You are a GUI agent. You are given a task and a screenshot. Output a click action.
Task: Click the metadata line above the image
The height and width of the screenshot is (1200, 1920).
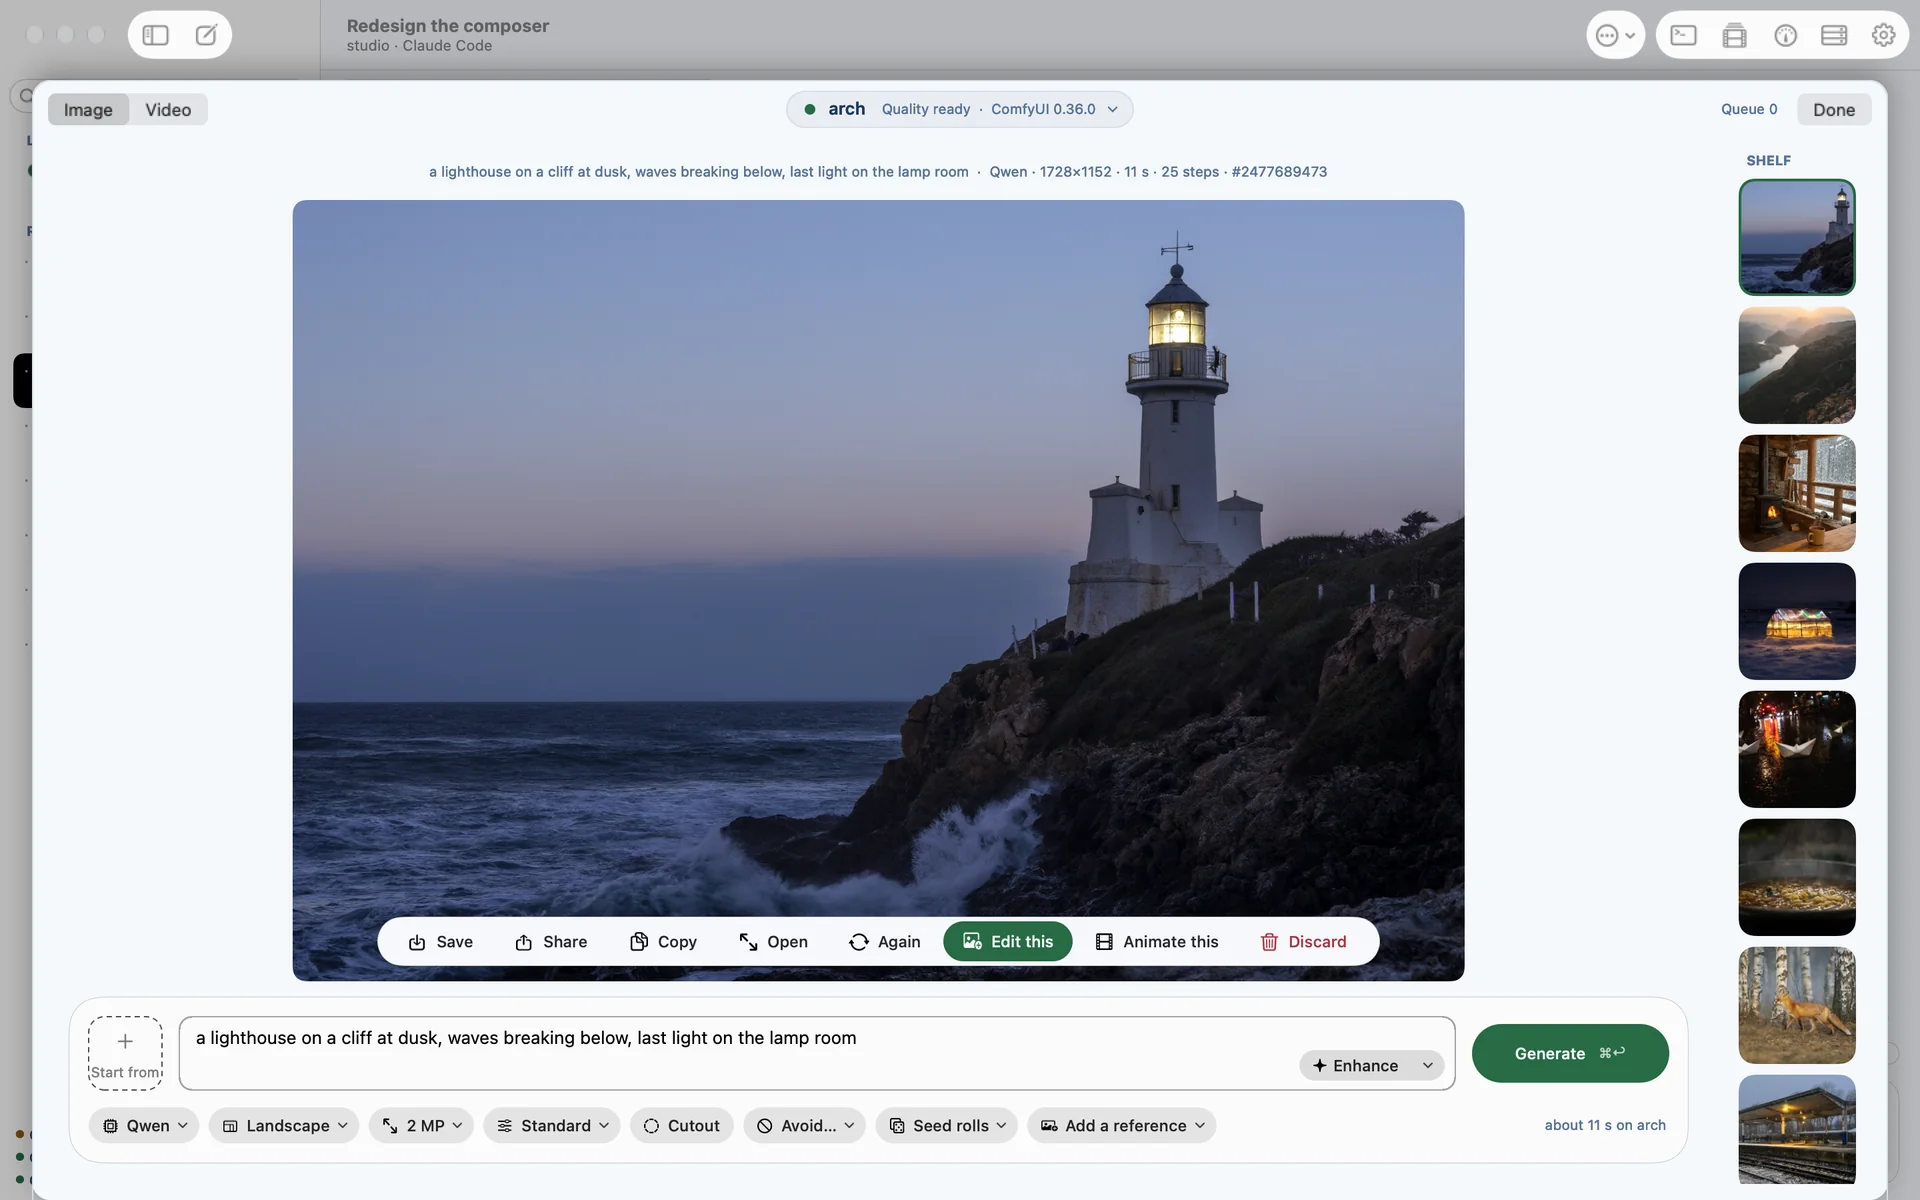(878, 172)
